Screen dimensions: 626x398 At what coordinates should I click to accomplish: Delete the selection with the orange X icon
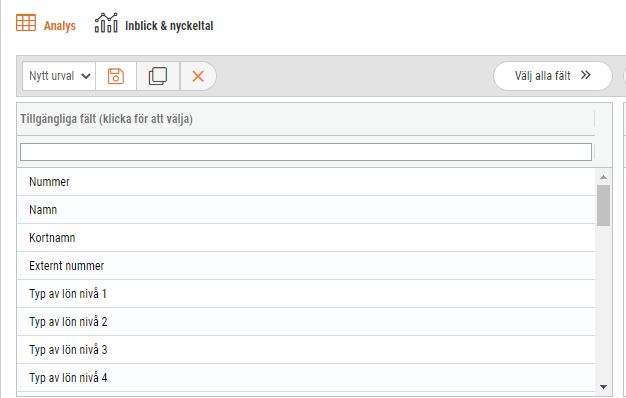coord(198,76)
